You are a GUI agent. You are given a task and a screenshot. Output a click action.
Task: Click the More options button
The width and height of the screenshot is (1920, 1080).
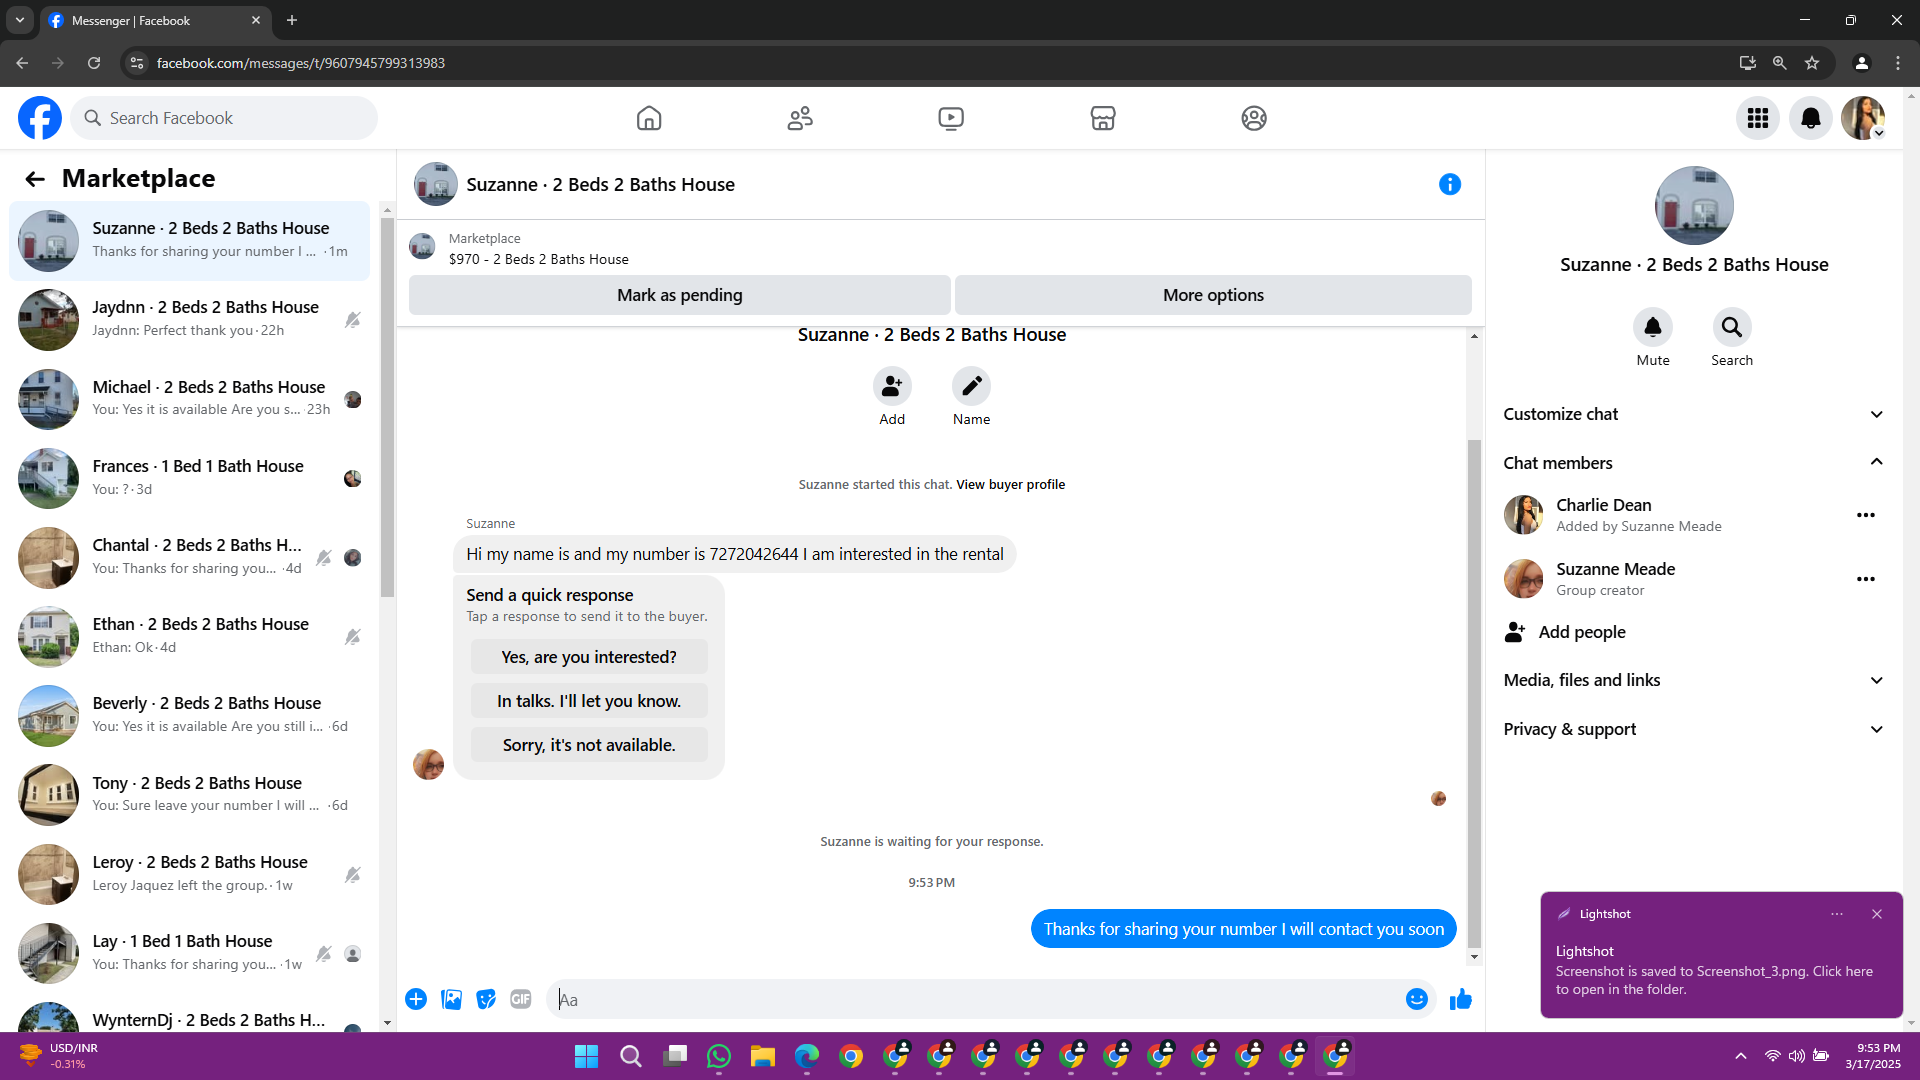[x=1213, y=295]
